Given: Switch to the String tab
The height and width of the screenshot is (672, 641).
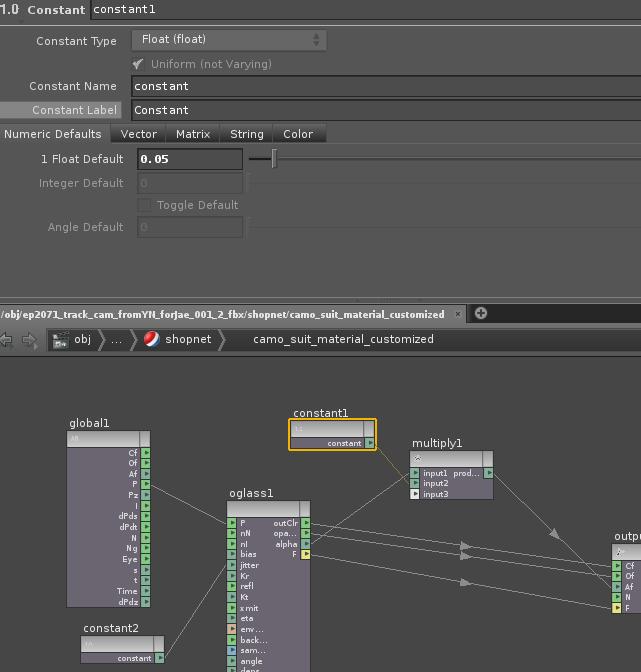Looking at the screenshot, I should coord(247,134).
